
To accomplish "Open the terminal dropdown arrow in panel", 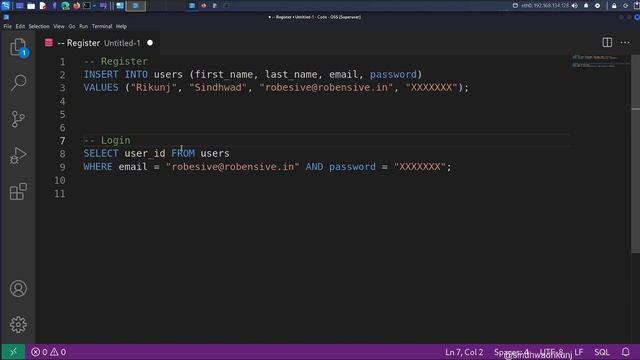I will [94, 6].
